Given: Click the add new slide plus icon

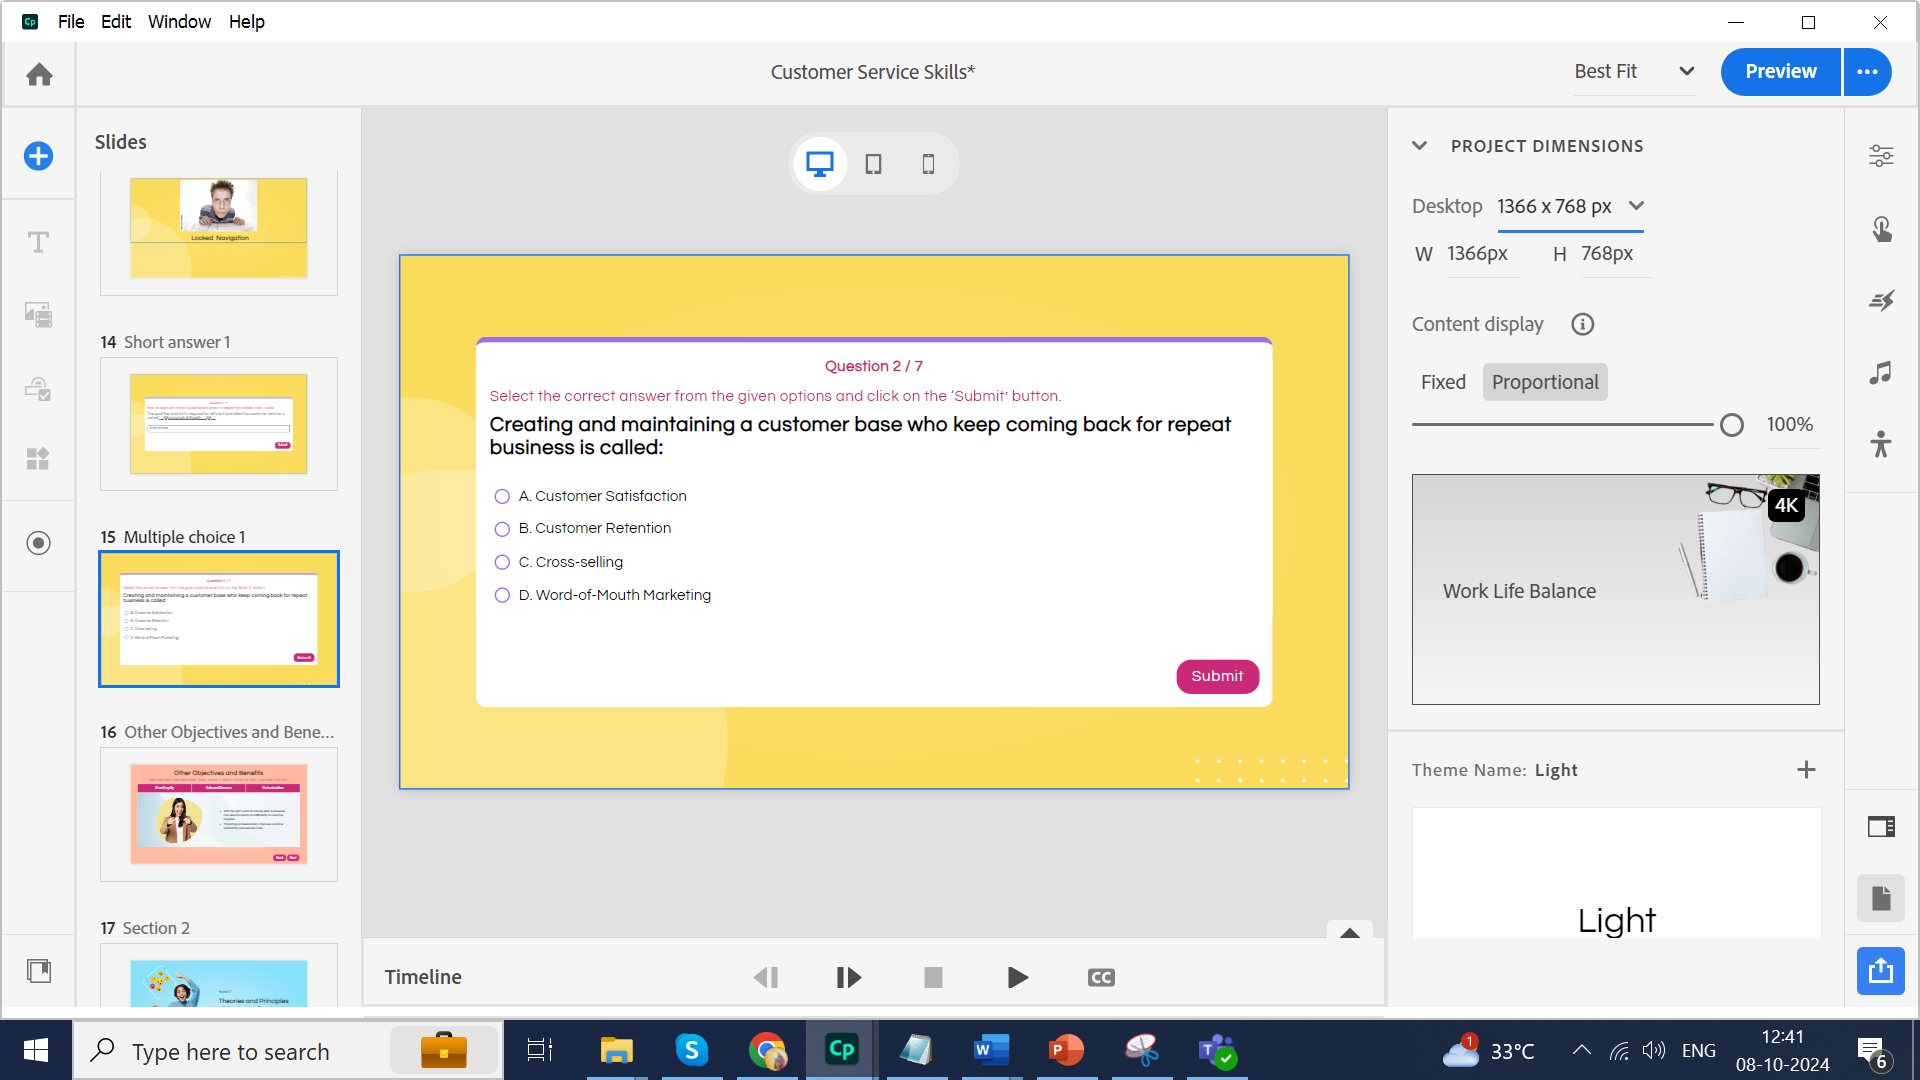Looking at the screenshot, I should point(38,156).
